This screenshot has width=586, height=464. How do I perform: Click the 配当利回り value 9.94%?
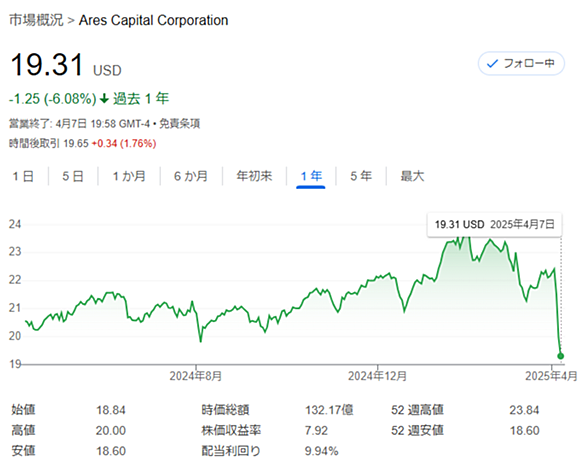pos(321,451)
